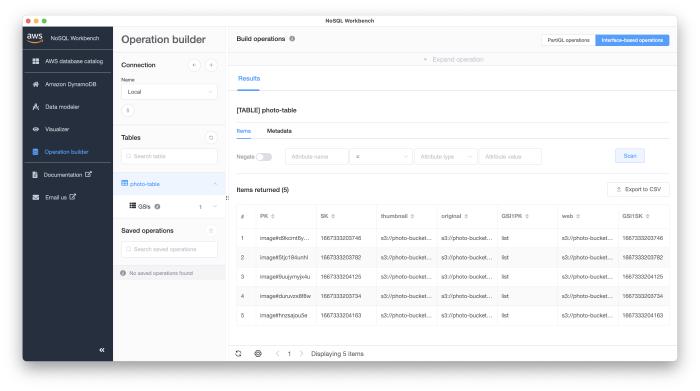Open the equals operator dropdown
The height and width of the screenshot is (391, 700).
381,157
